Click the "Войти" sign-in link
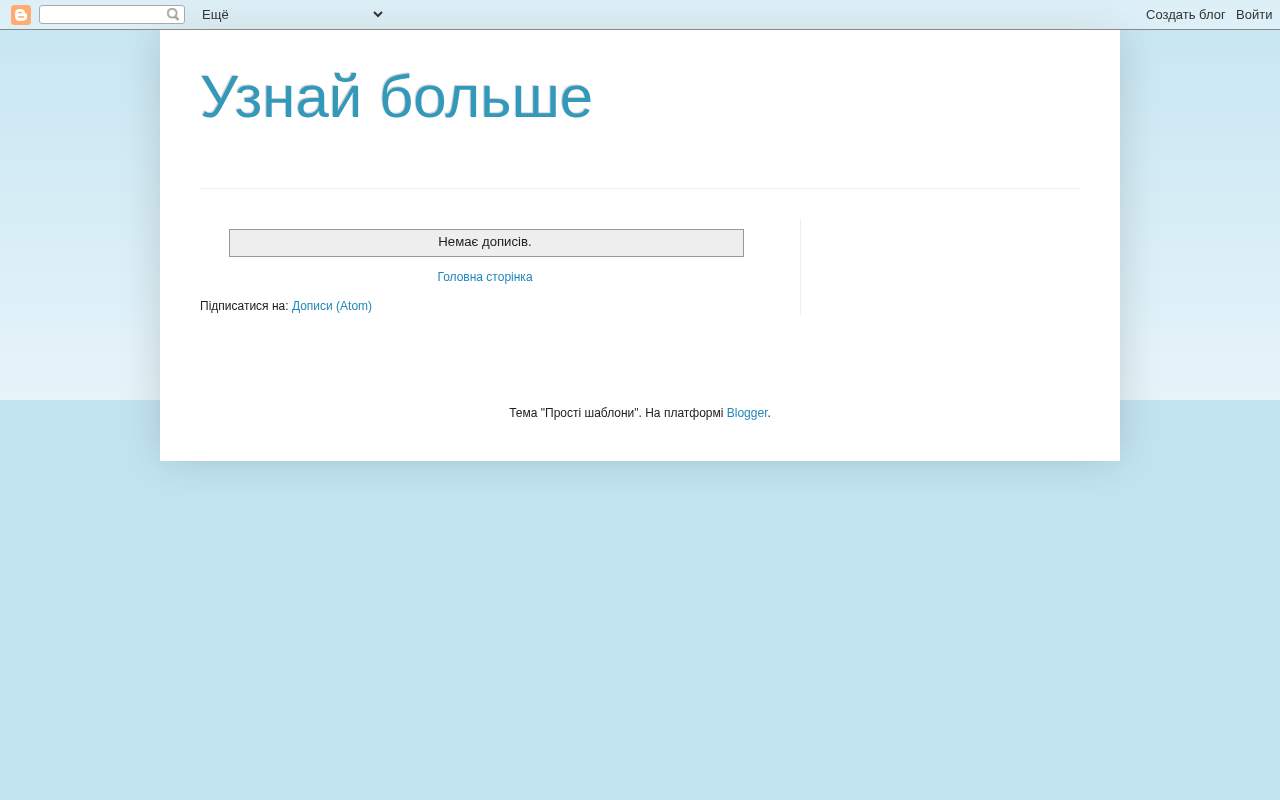This screenshot has height=800, width=1280. [1254, 15]
